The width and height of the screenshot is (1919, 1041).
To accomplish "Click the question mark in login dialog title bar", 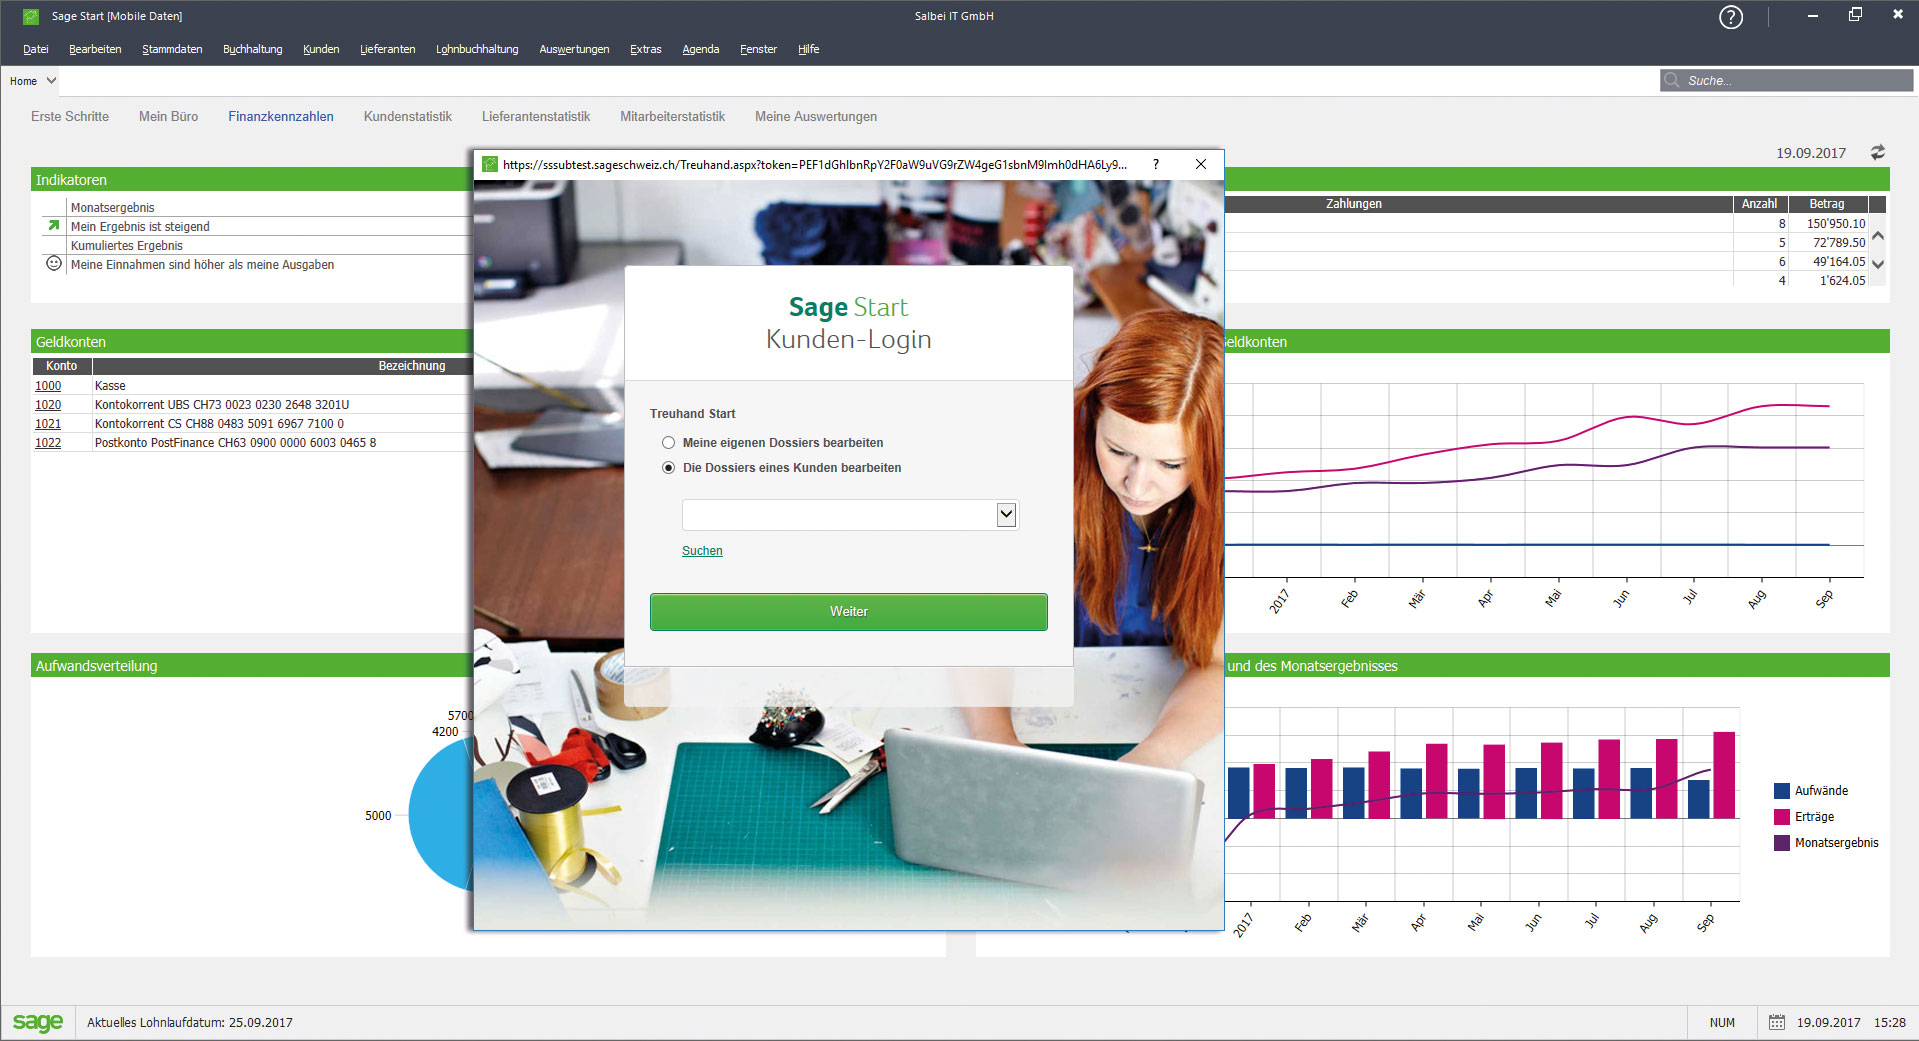I will [1156, 164].
